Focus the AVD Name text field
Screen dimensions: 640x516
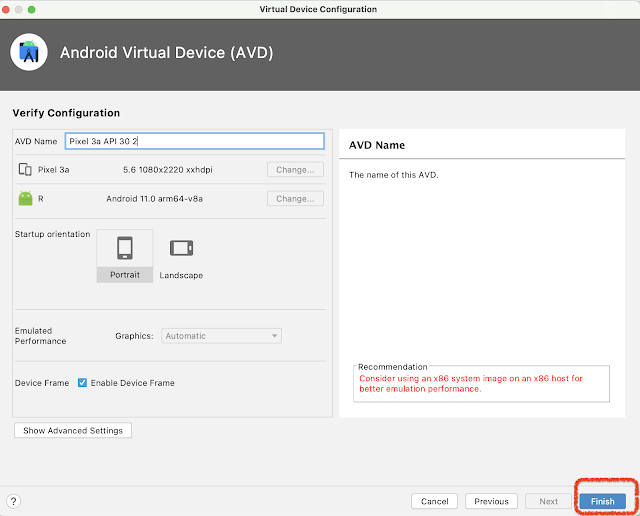point(195,141)
